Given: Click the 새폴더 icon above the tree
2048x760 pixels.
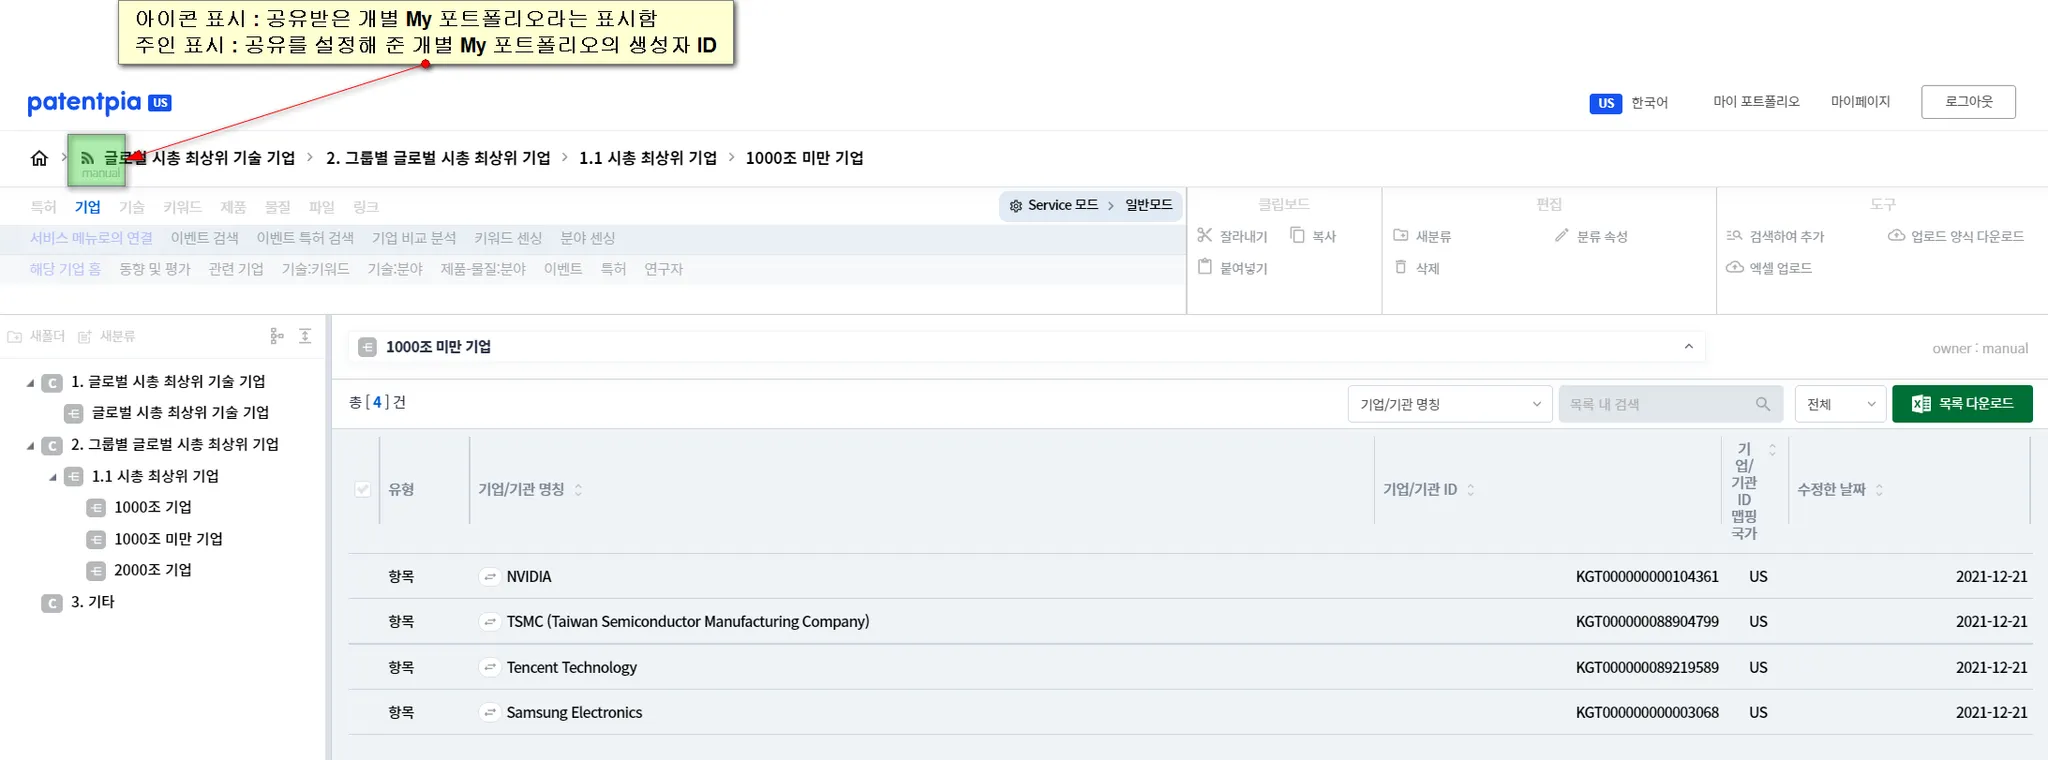Looking at the screenshot, I should pos(15,337).
